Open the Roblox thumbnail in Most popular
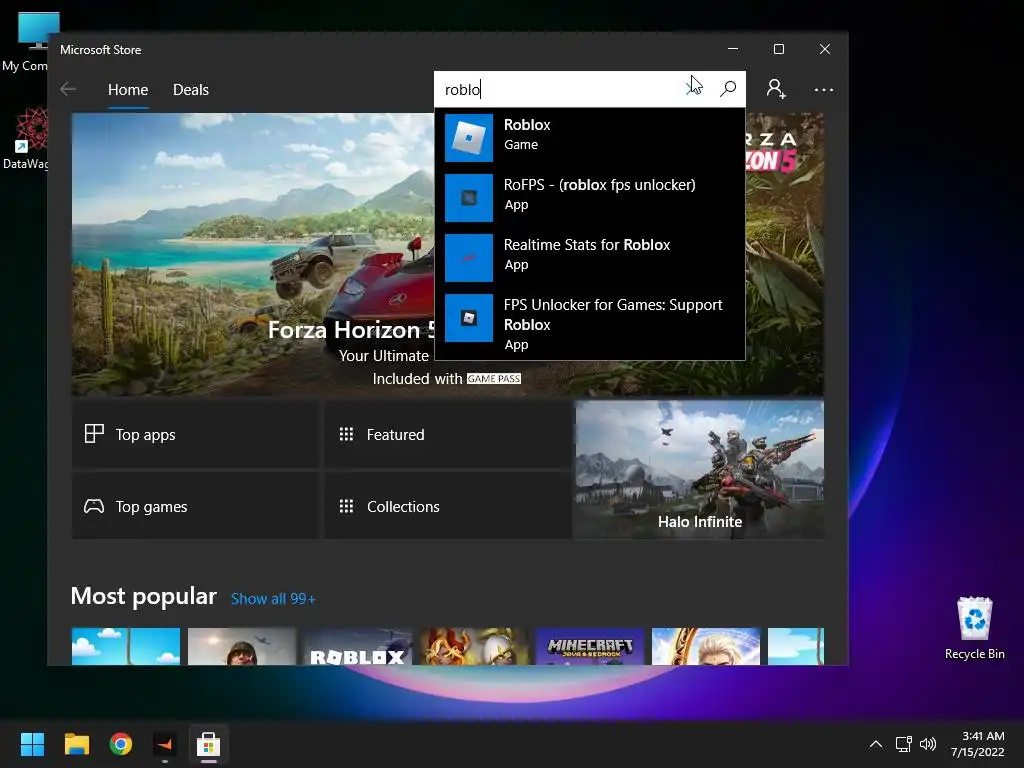Screen dimensions: 1024x768 [358, 647]
